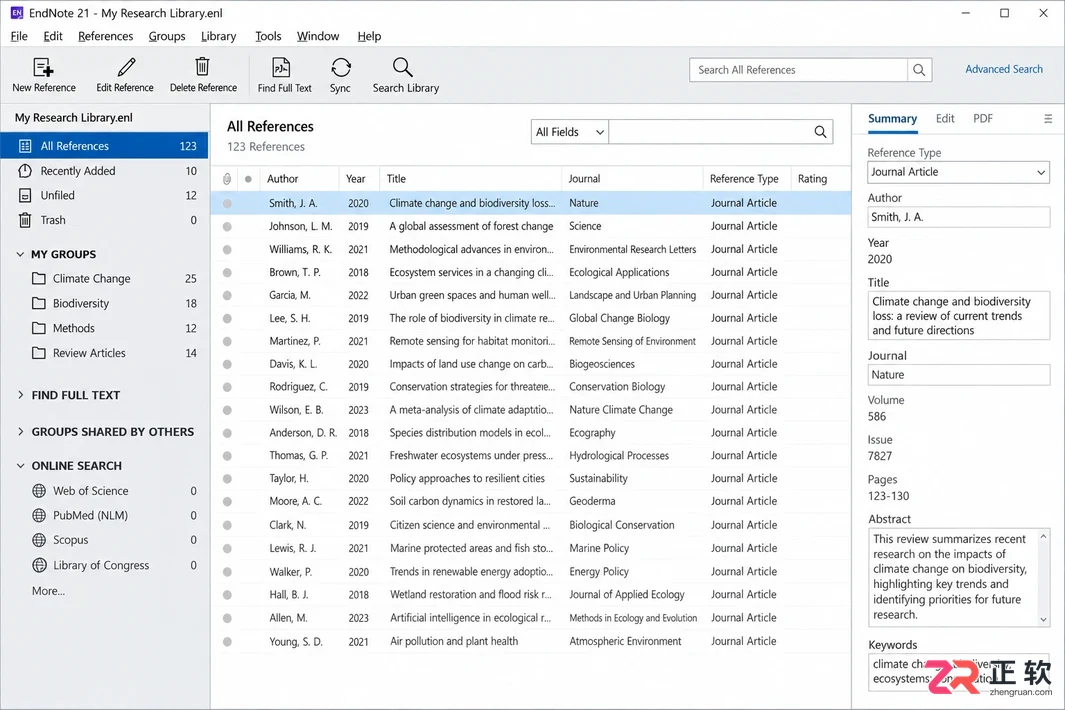The height and width of the screenshot is (710, 1065).
Task: Toggle read status dot for Johnson, L. M.
Action: coord(227,226)
